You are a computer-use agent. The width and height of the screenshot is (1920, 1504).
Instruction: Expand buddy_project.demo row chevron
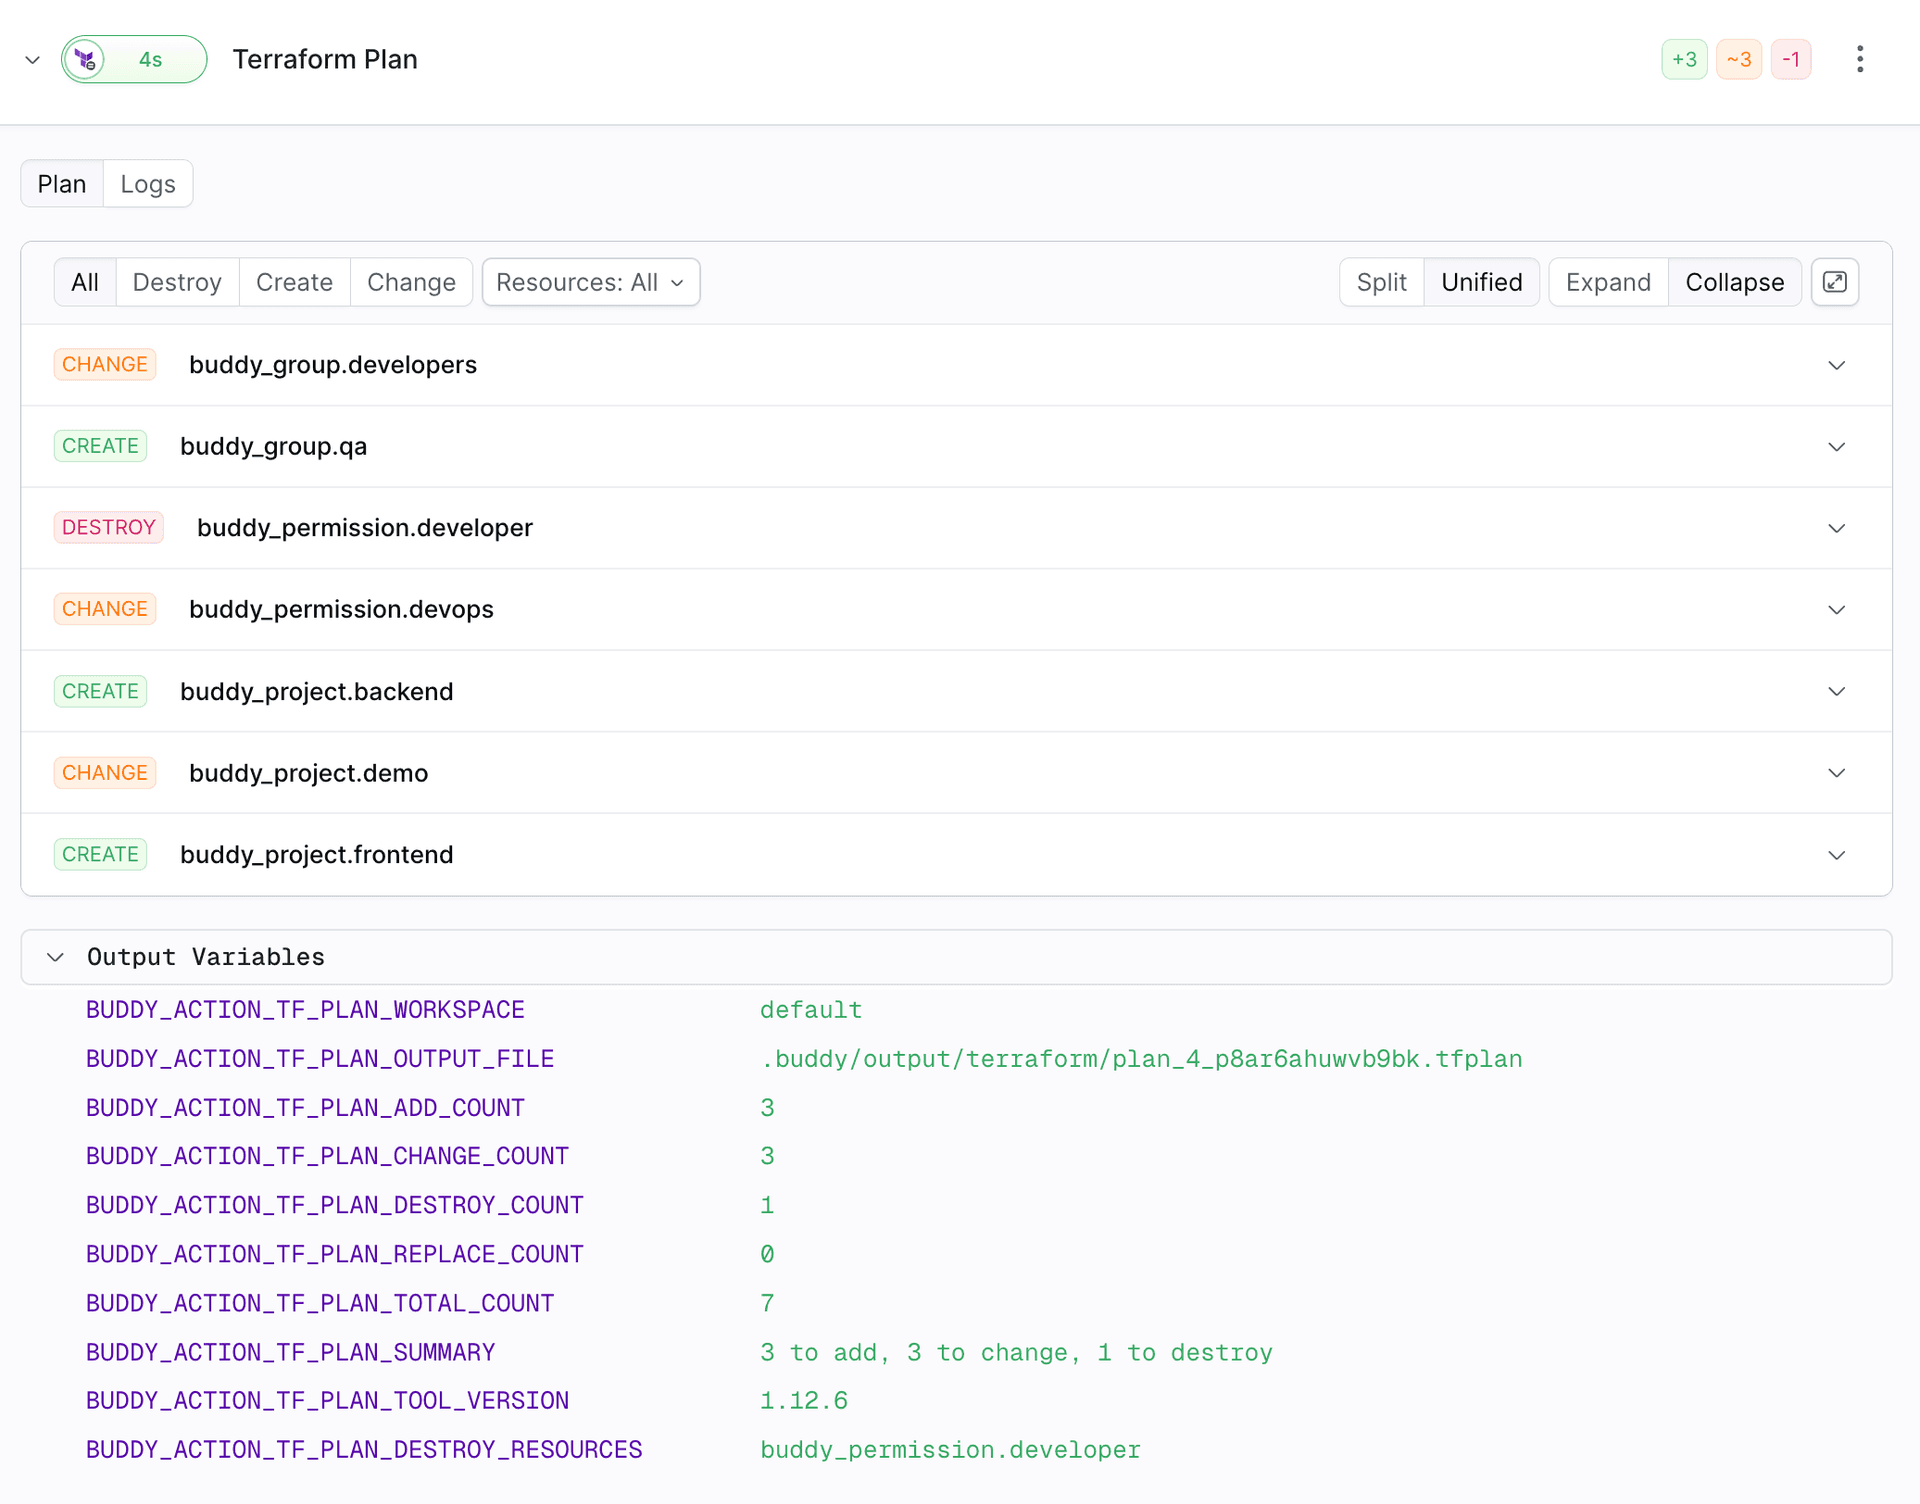coord(1837,773)
